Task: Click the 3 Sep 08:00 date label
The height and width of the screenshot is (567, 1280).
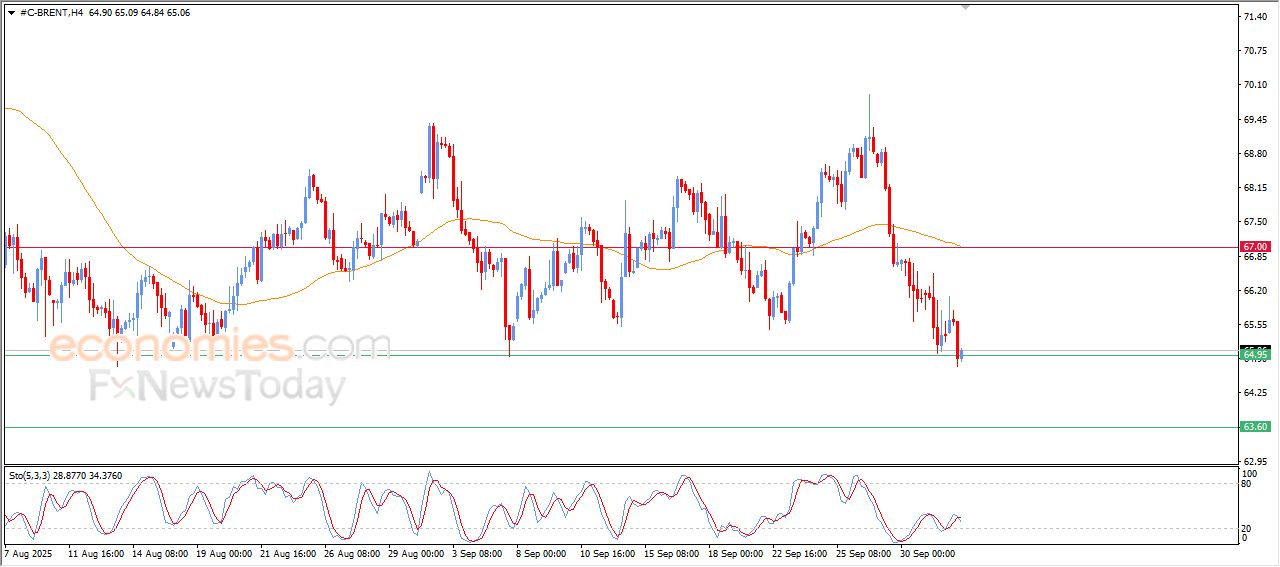Action: [476, 552]
